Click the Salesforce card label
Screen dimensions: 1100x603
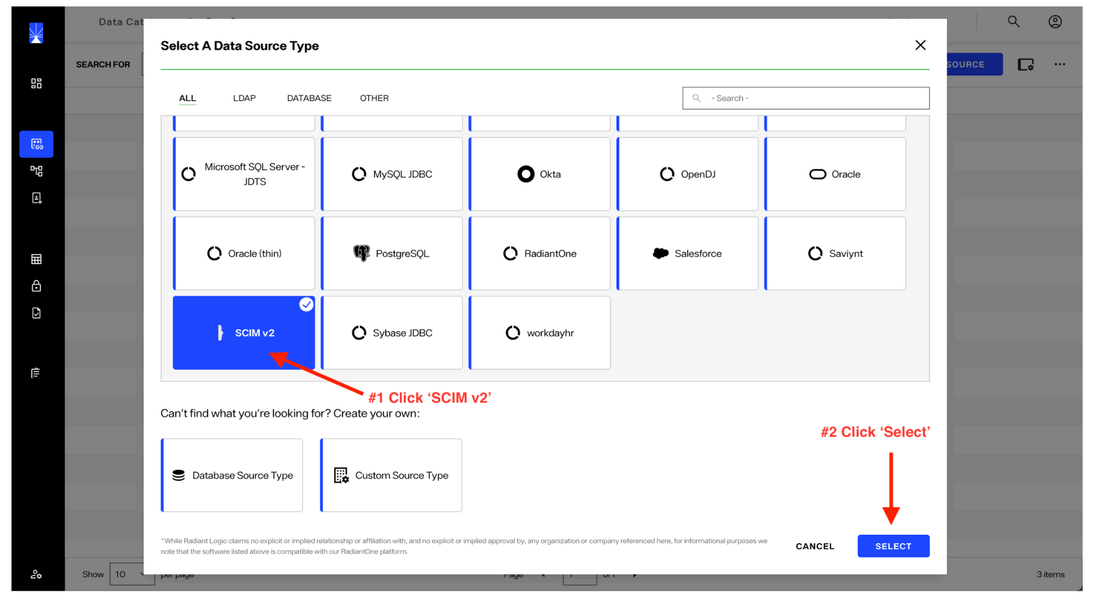point(698,253)
